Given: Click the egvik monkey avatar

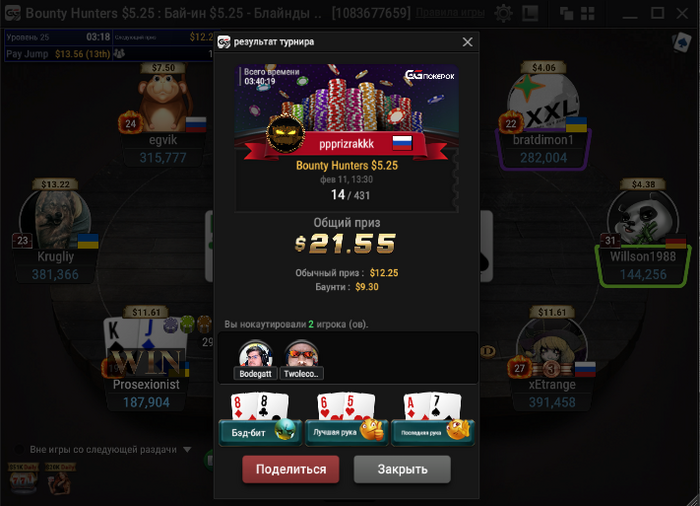Looking at the screenshot, I should 163,102.
